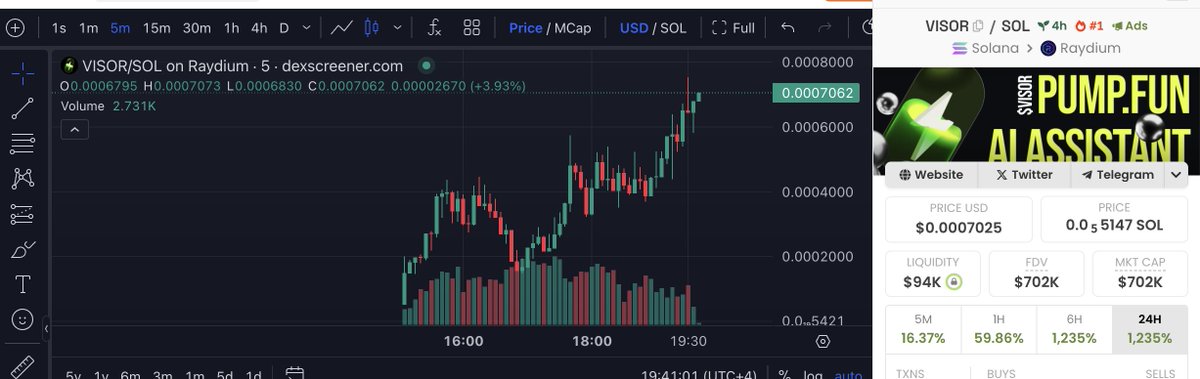Image resolution: width=1200 pixels, height=379 pixels.
Task: Open the fx indicators menu
Action: (434, 28)
